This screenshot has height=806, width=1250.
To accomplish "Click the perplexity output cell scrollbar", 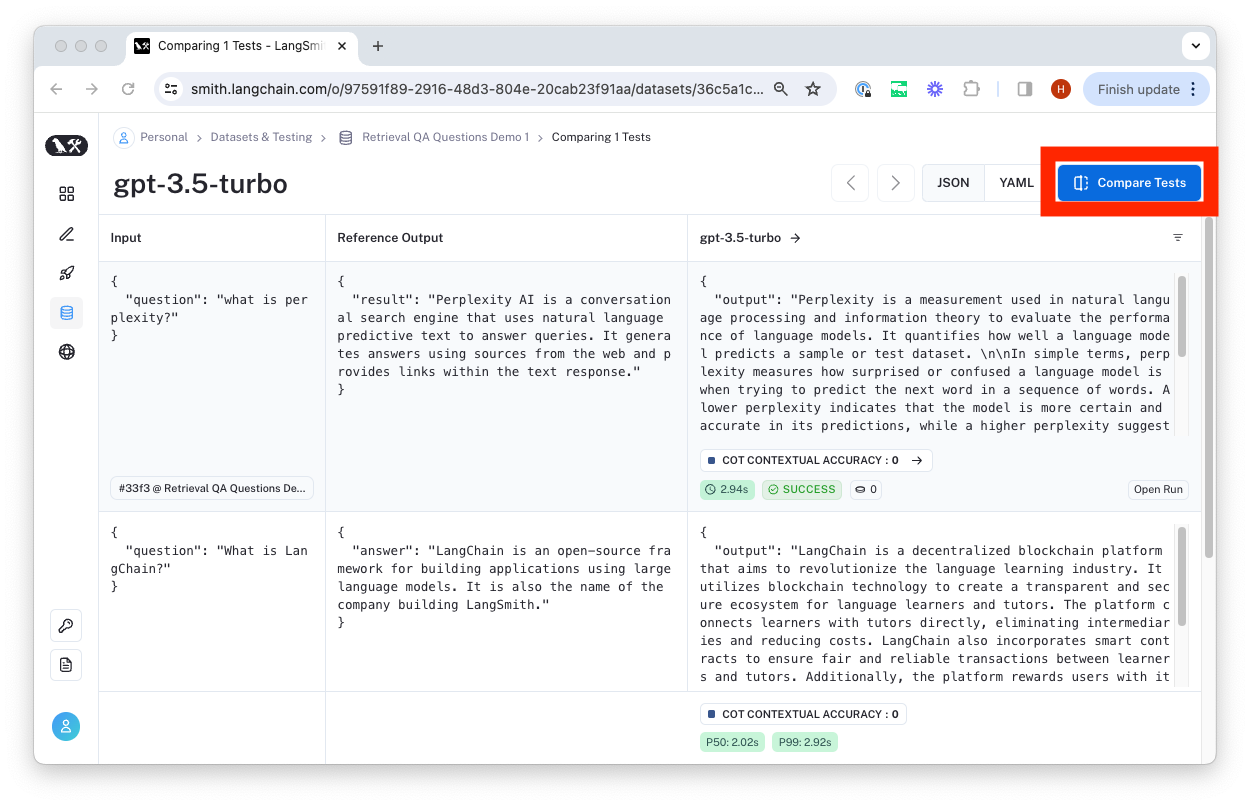I will (x=1182, y=316).
